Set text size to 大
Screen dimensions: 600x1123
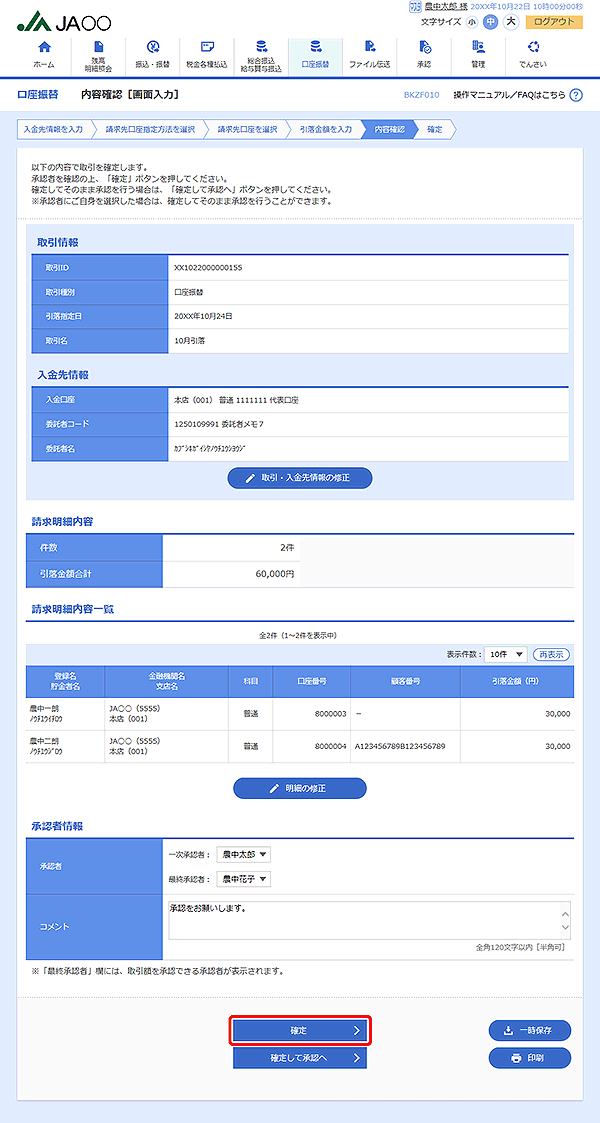(510, 22)
